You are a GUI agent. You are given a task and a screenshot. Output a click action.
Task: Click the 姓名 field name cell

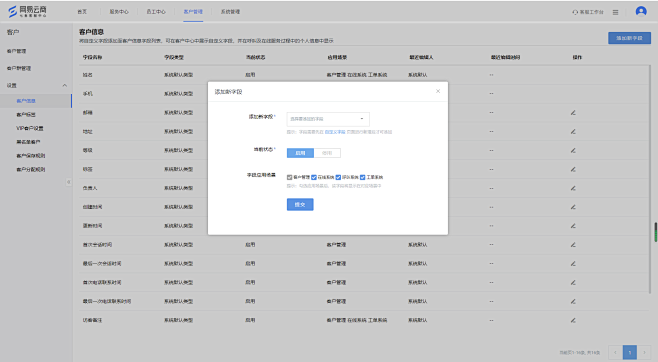[x=87, y=75]
